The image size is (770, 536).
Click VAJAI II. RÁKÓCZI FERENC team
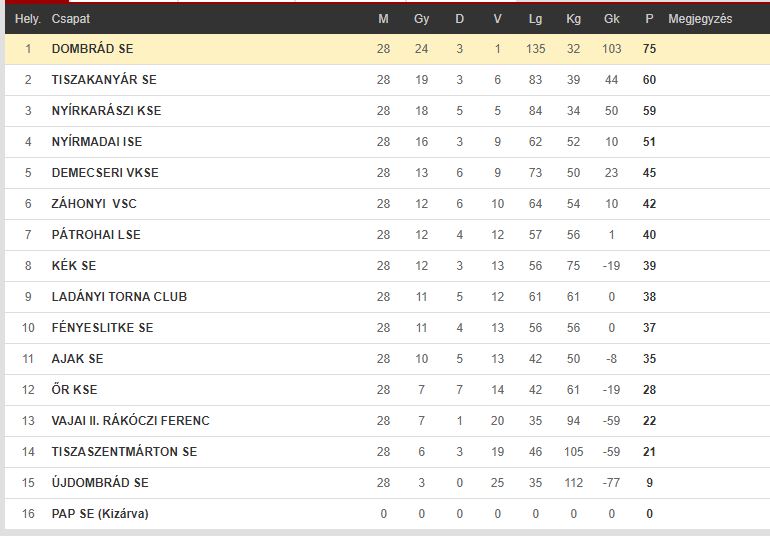tap(131, 420)
